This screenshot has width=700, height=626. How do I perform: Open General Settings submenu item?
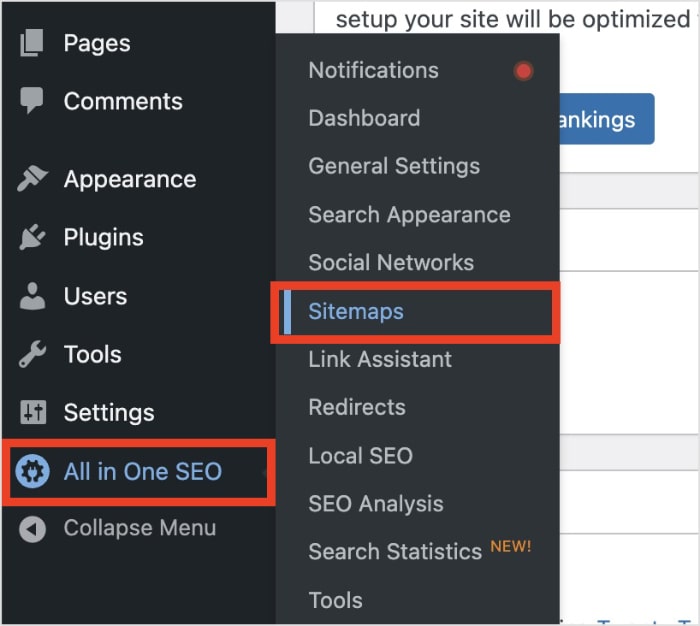pos(394,166)
